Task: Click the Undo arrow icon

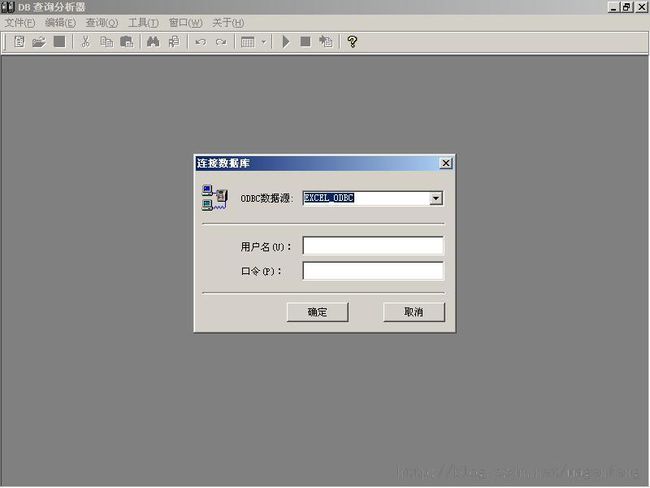Action: pos(201,42)
